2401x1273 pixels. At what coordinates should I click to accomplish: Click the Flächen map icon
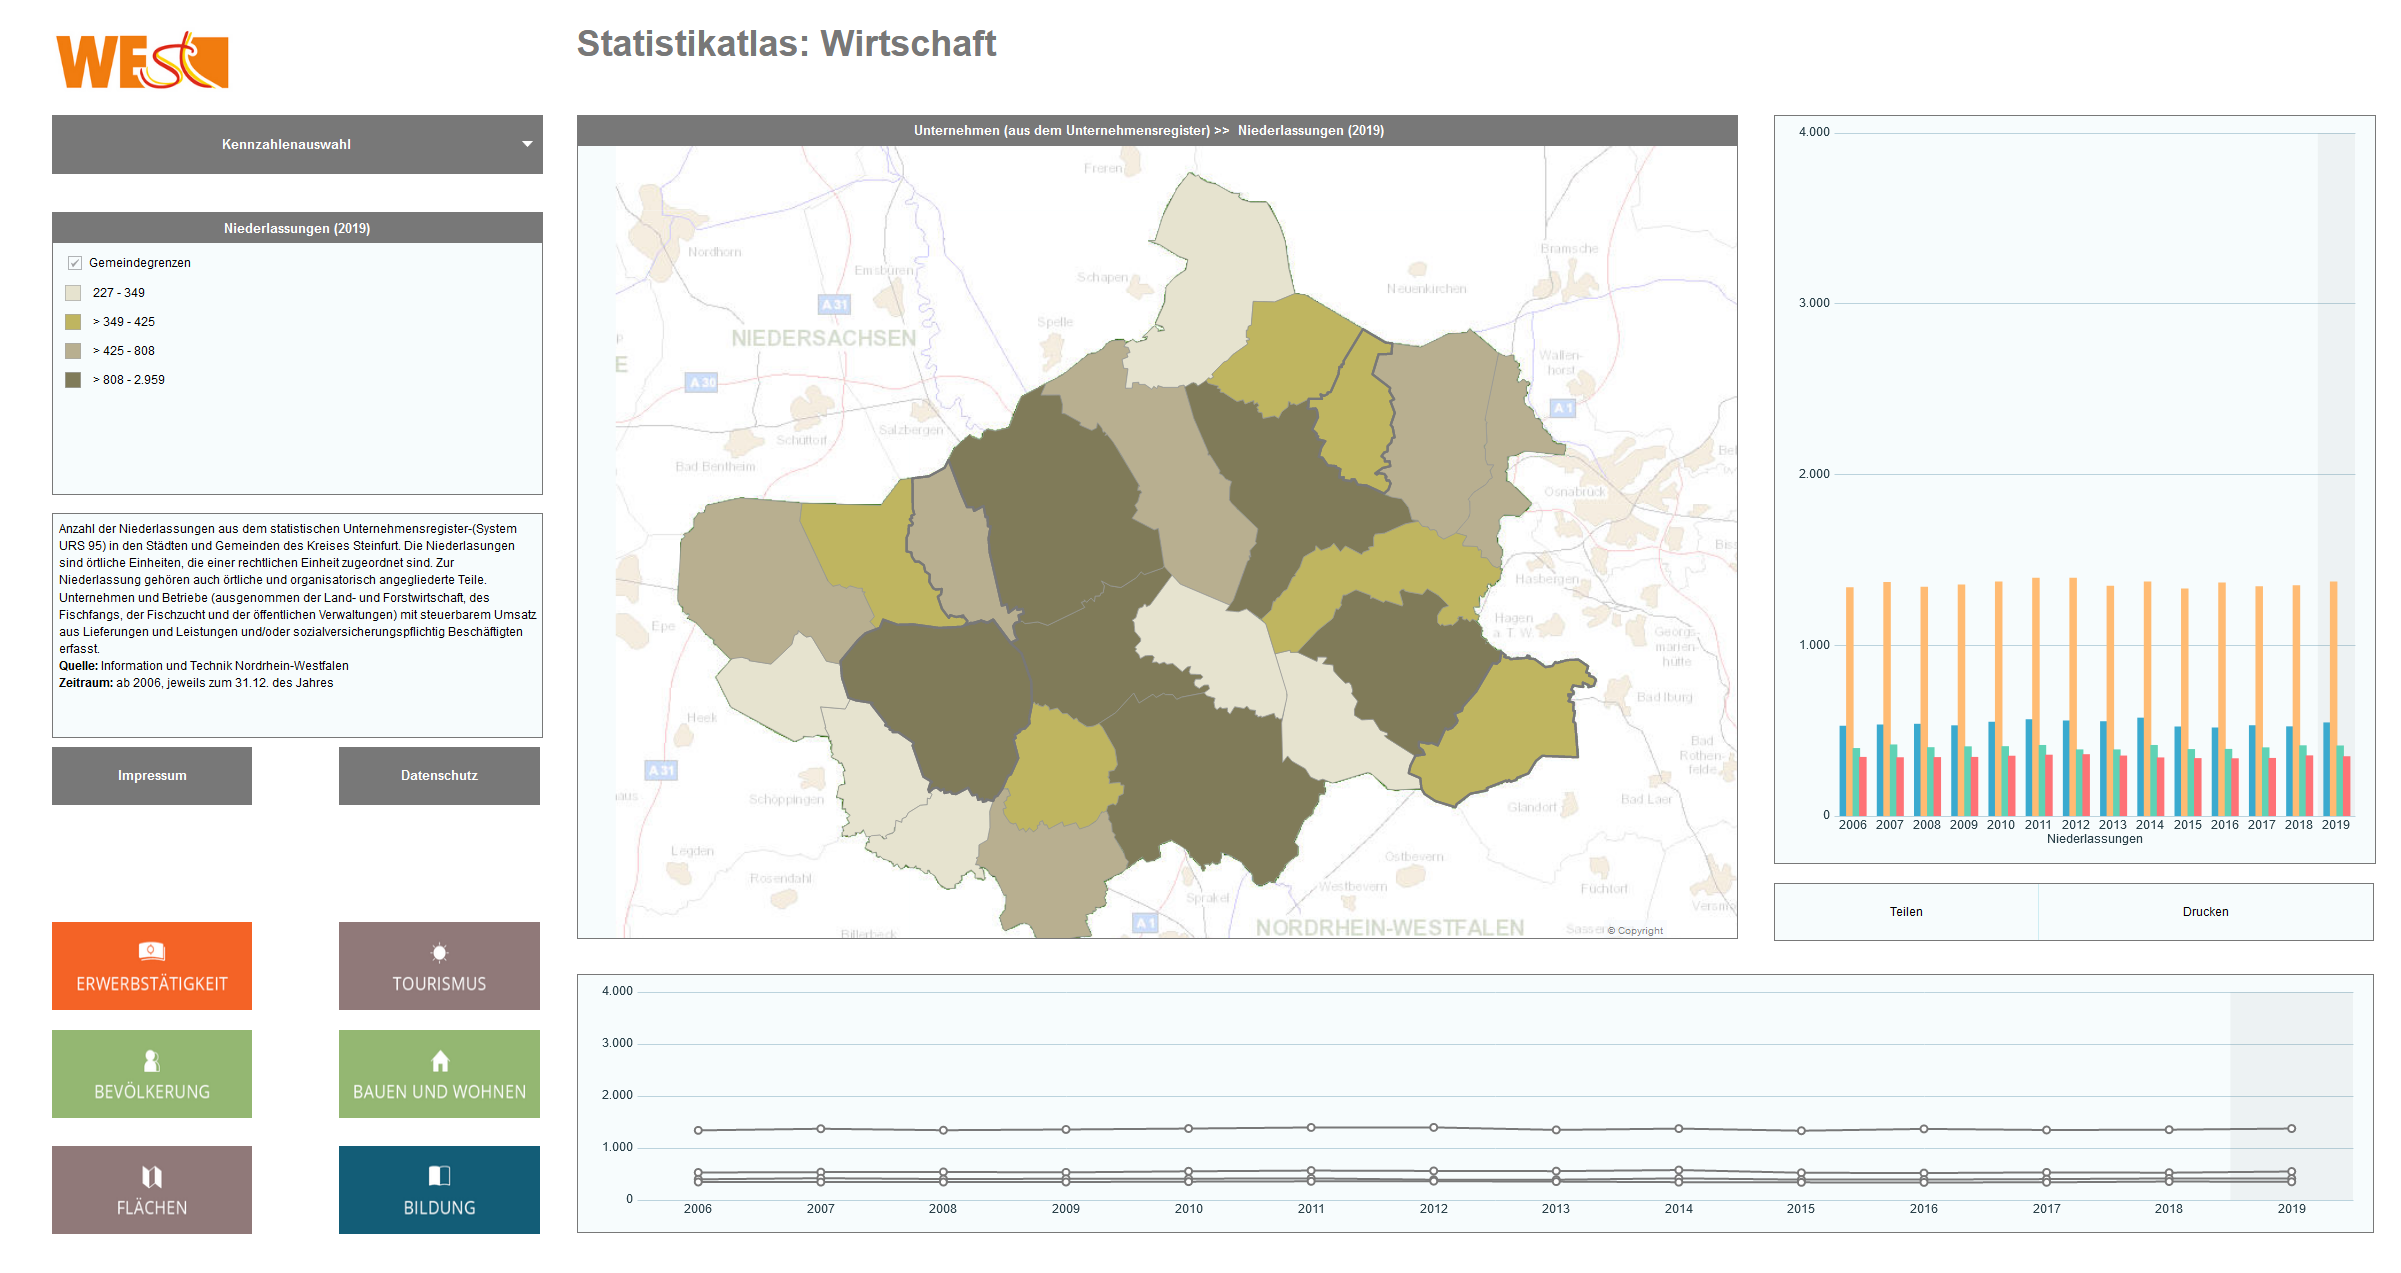152,1176
